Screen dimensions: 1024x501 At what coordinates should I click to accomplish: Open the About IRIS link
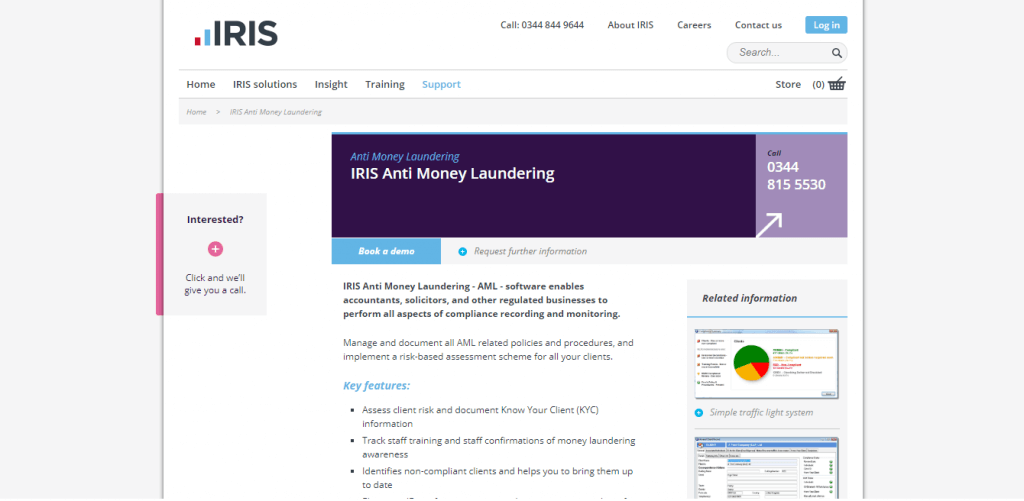(x=630, y=25)
